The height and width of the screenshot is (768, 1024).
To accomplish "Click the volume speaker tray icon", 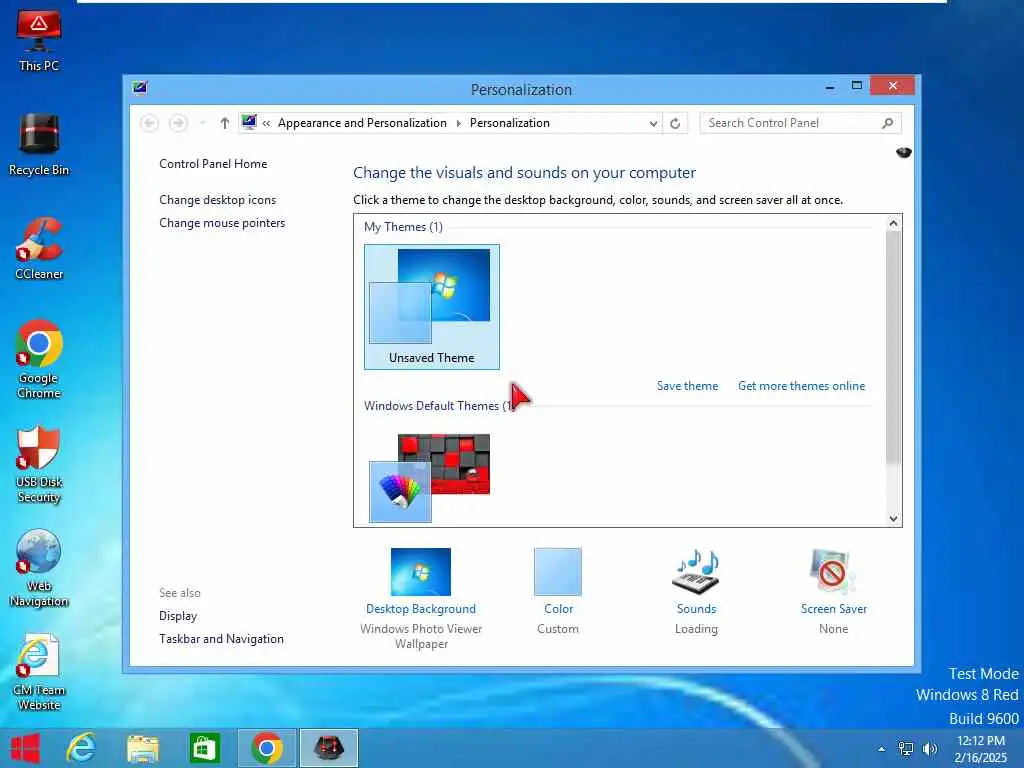I will tap(930, 749).
